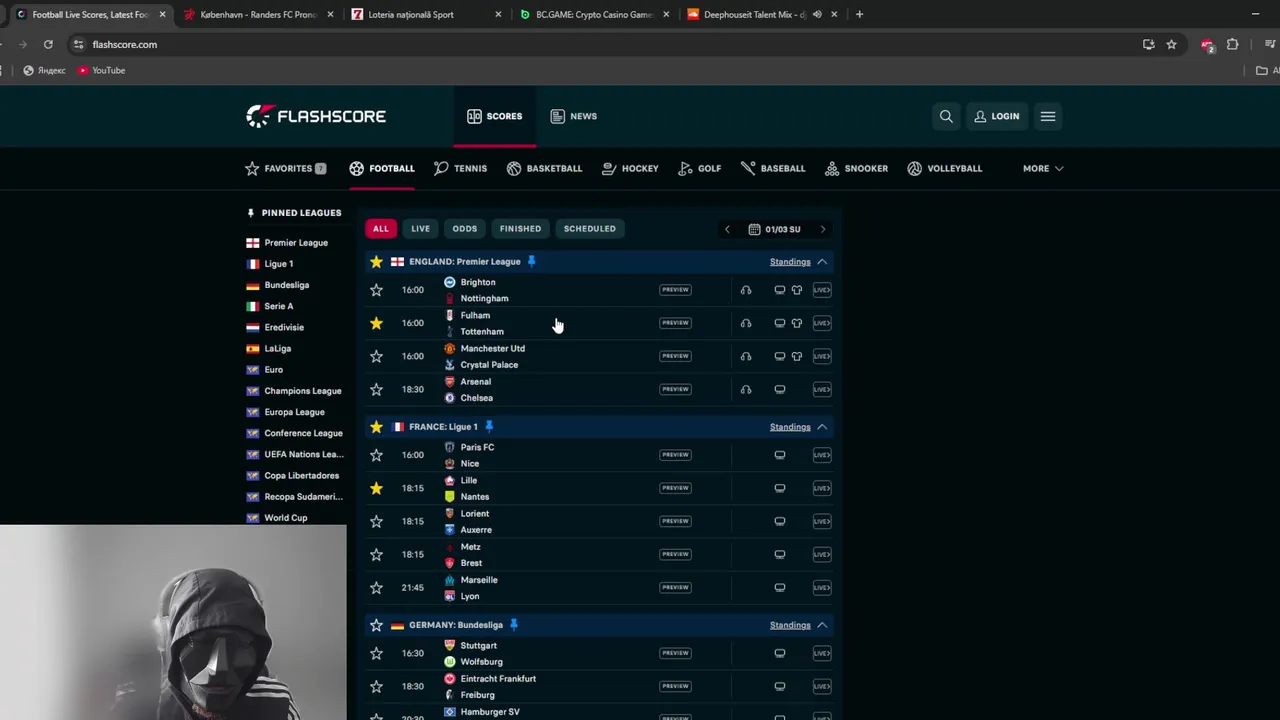This screenshot has height=720, width=1280.
Task: Click the LOGIN button
Action: (997, 116)
